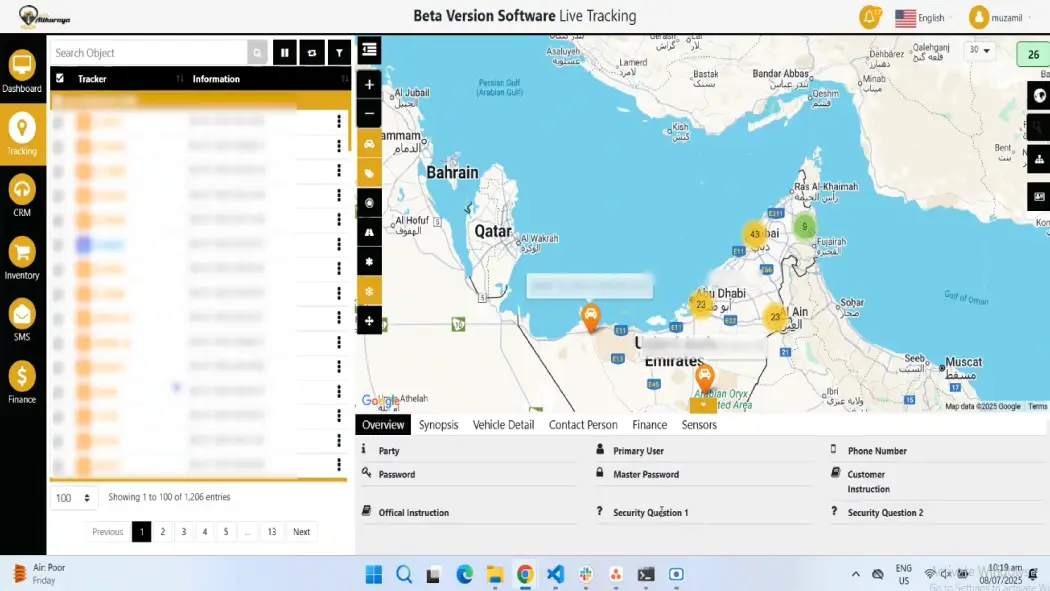Open the map refresh interval dropdown showing 30

point(980,50)
